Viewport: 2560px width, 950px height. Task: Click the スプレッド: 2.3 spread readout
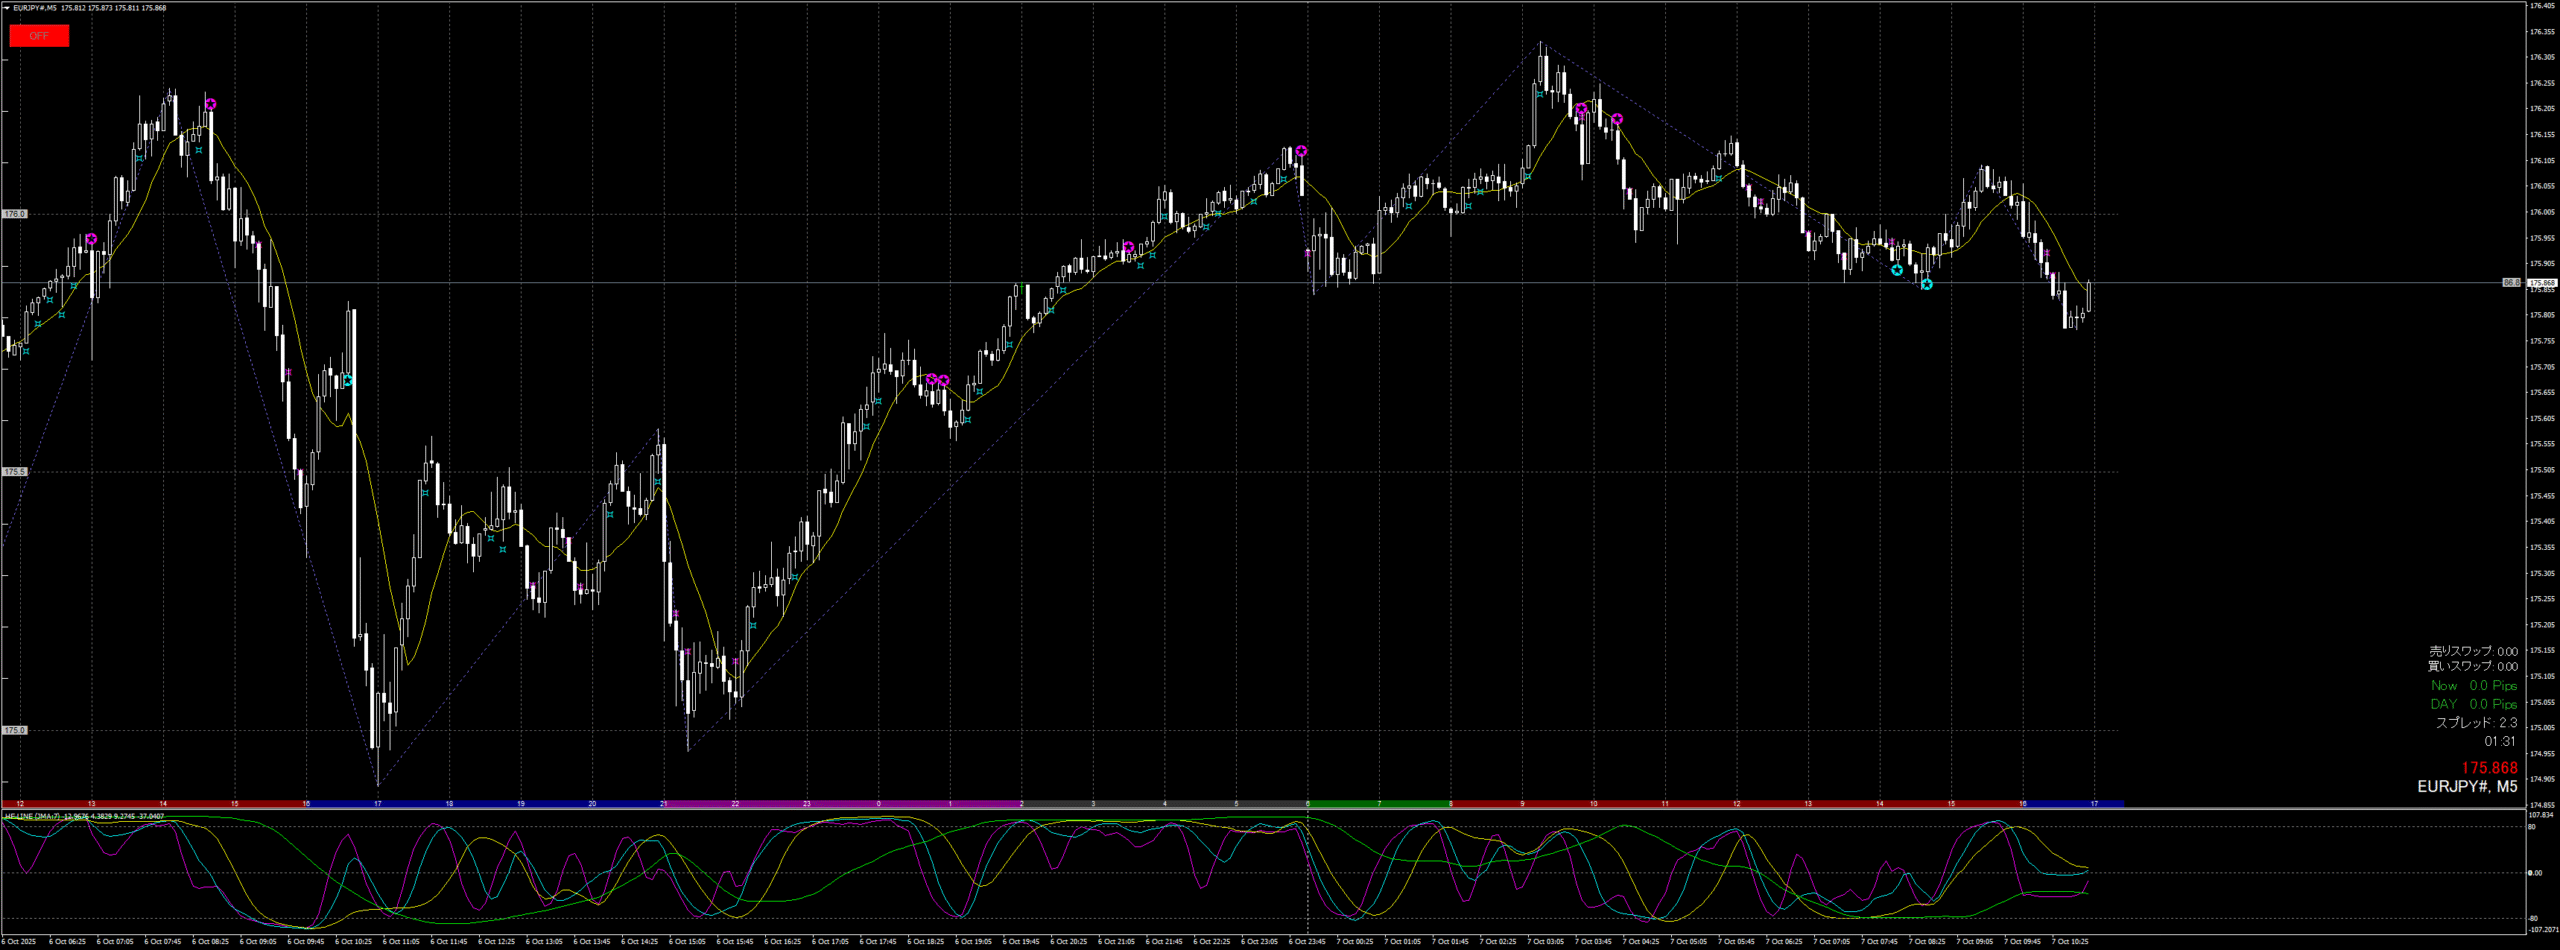(x=2475, y=723)
